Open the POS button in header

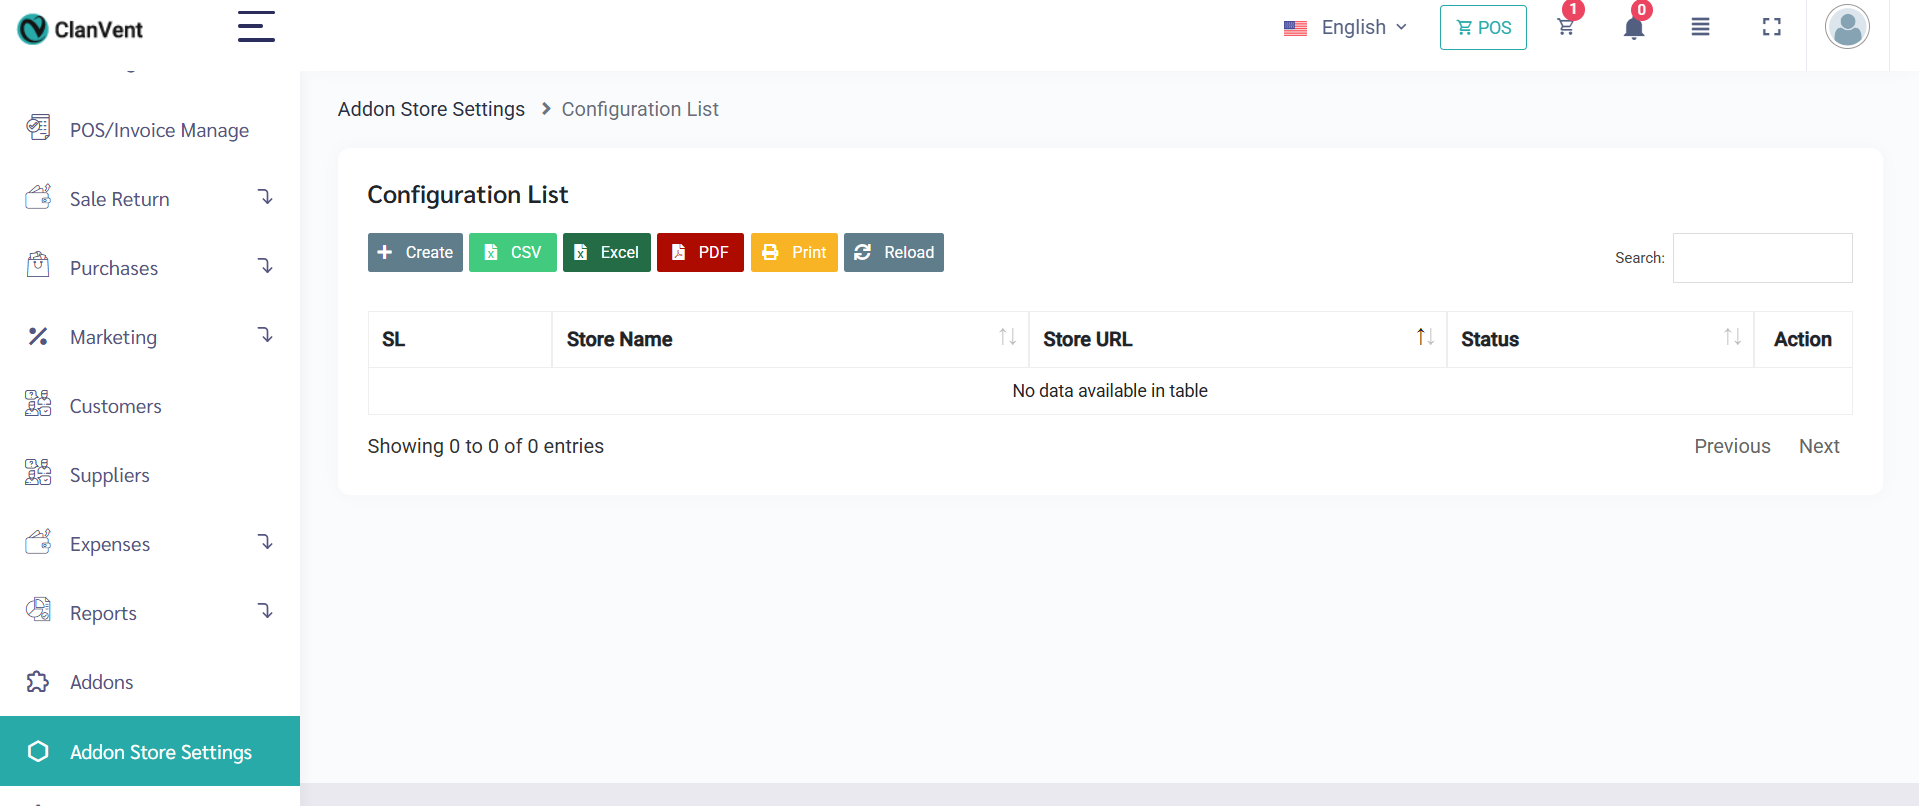(x=1483, y=27)
